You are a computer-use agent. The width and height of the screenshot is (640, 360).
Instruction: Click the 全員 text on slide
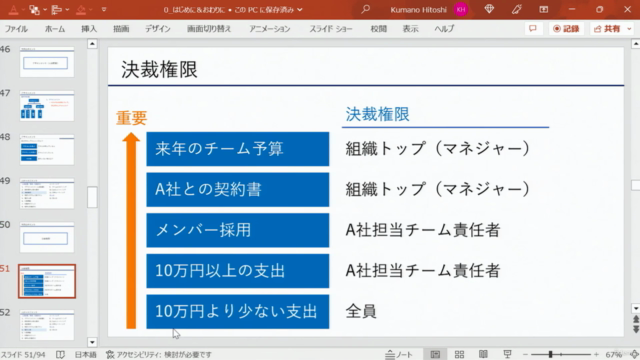click(x=361, y=311)
